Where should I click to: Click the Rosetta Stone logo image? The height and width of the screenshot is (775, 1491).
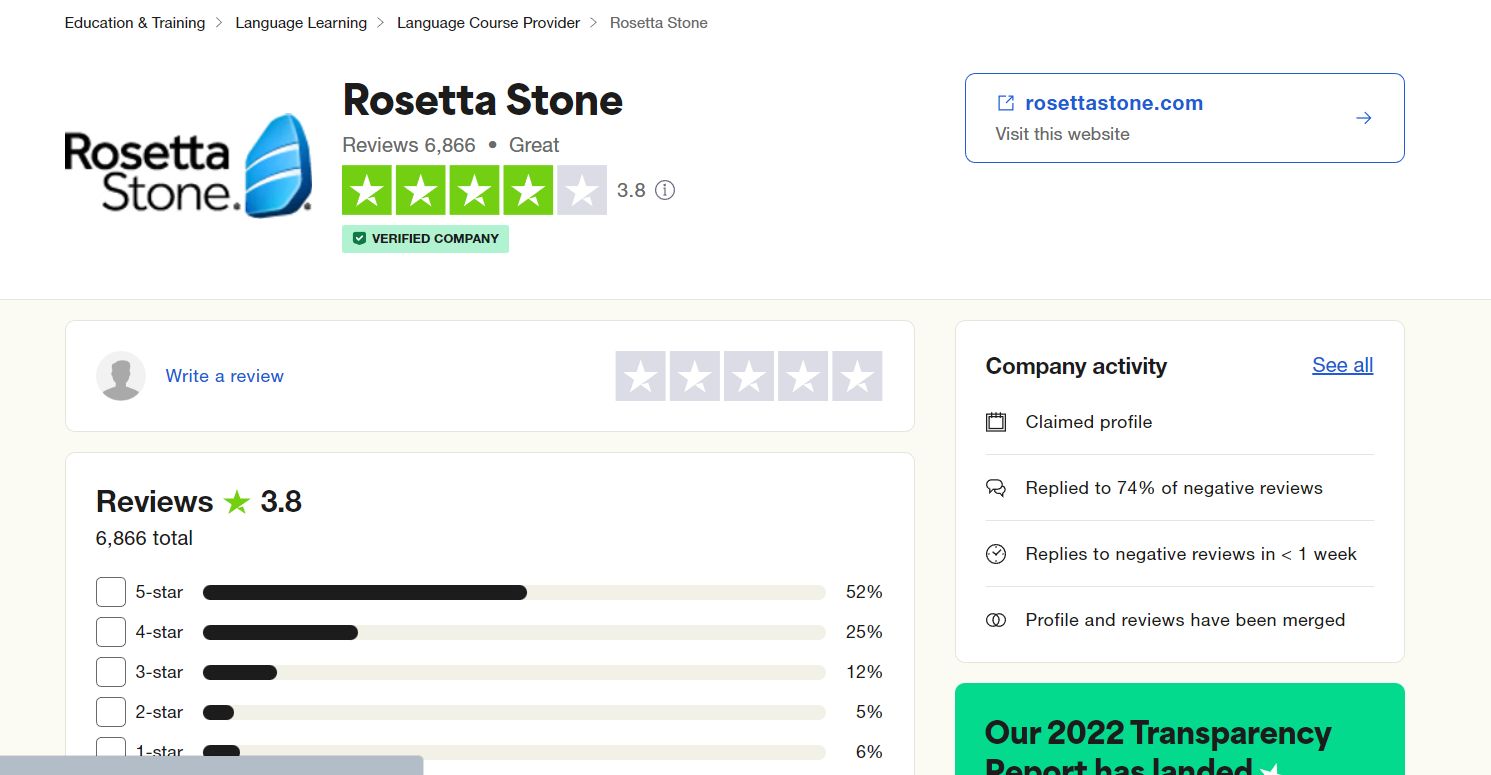(x=188, y=166)
